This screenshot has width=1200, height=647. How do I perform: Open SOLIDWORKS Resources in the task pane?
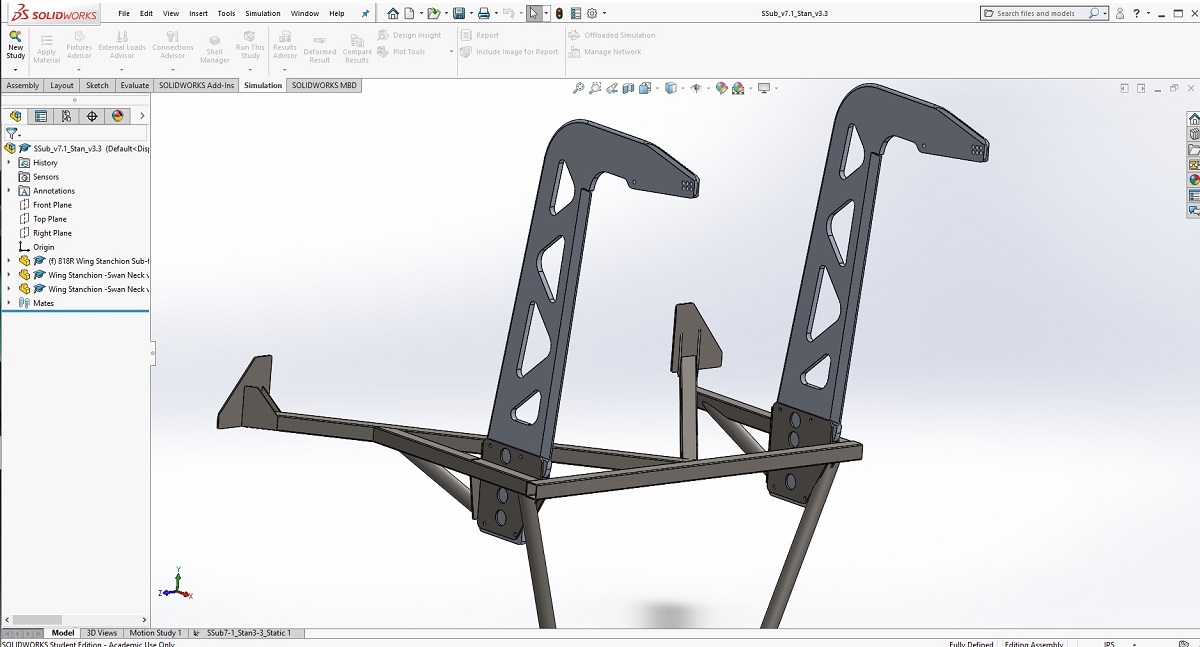click(1193, 119)
